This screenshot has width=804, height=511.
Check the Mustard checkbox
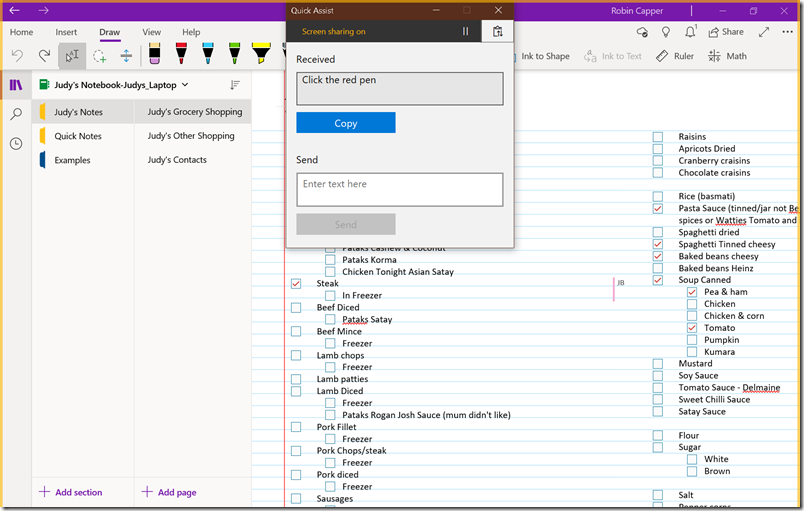(658, 364)
